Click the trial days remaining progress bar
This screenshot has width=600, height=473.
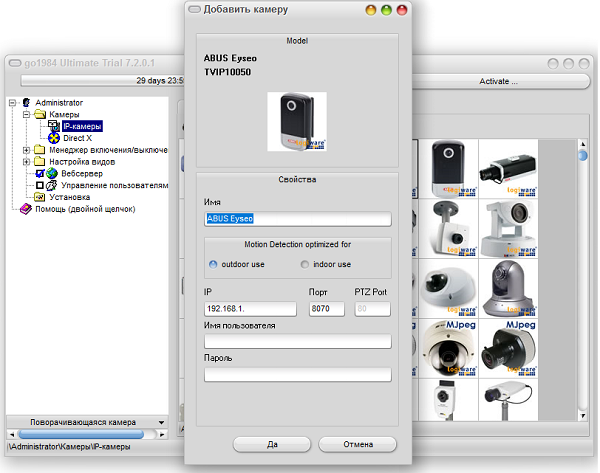click(x=103, y=80)
